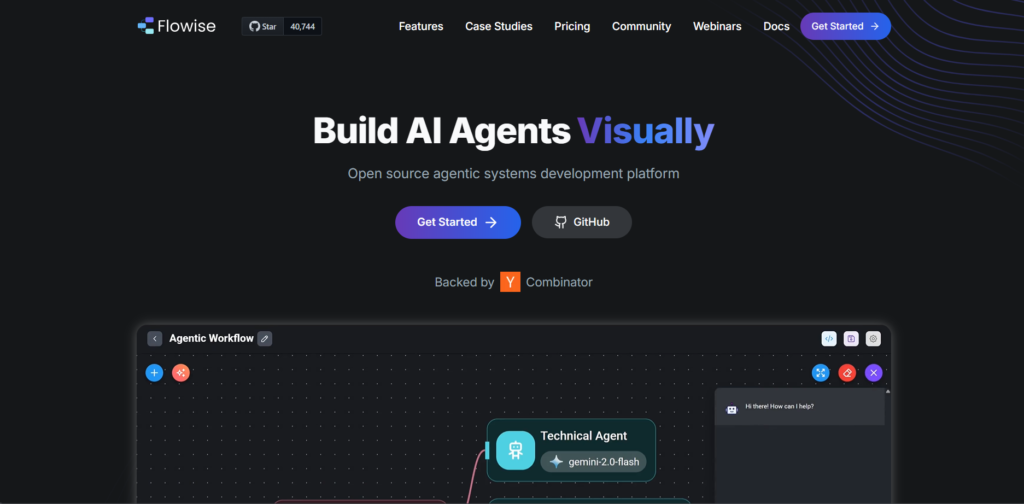Close the chat with purple X icon
Image resolution: width=1024 pixels, height=504 pixels.
tap(874, 373)
